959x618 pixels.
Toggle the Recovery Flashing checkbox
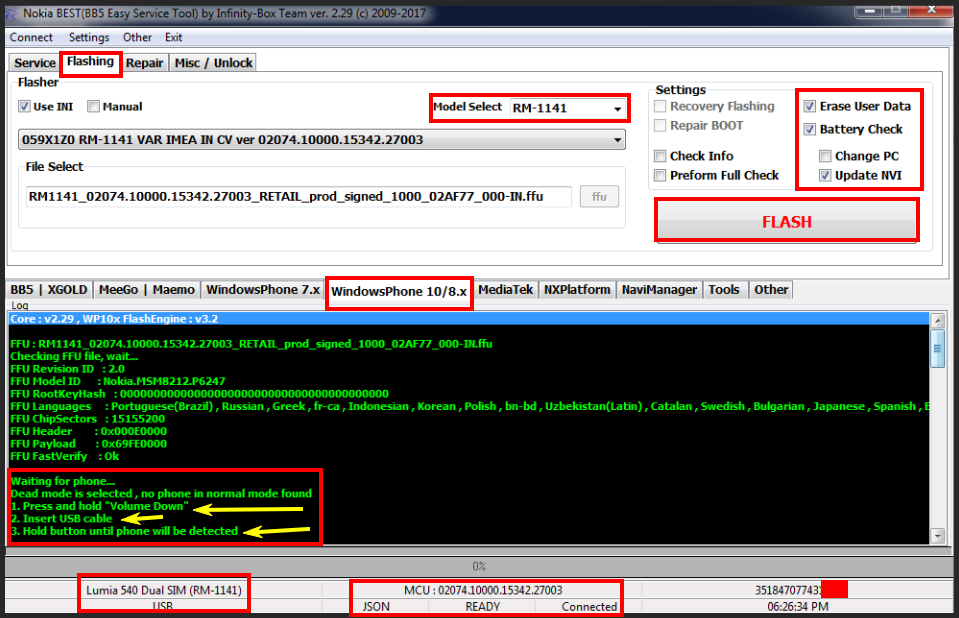[660, 106]
